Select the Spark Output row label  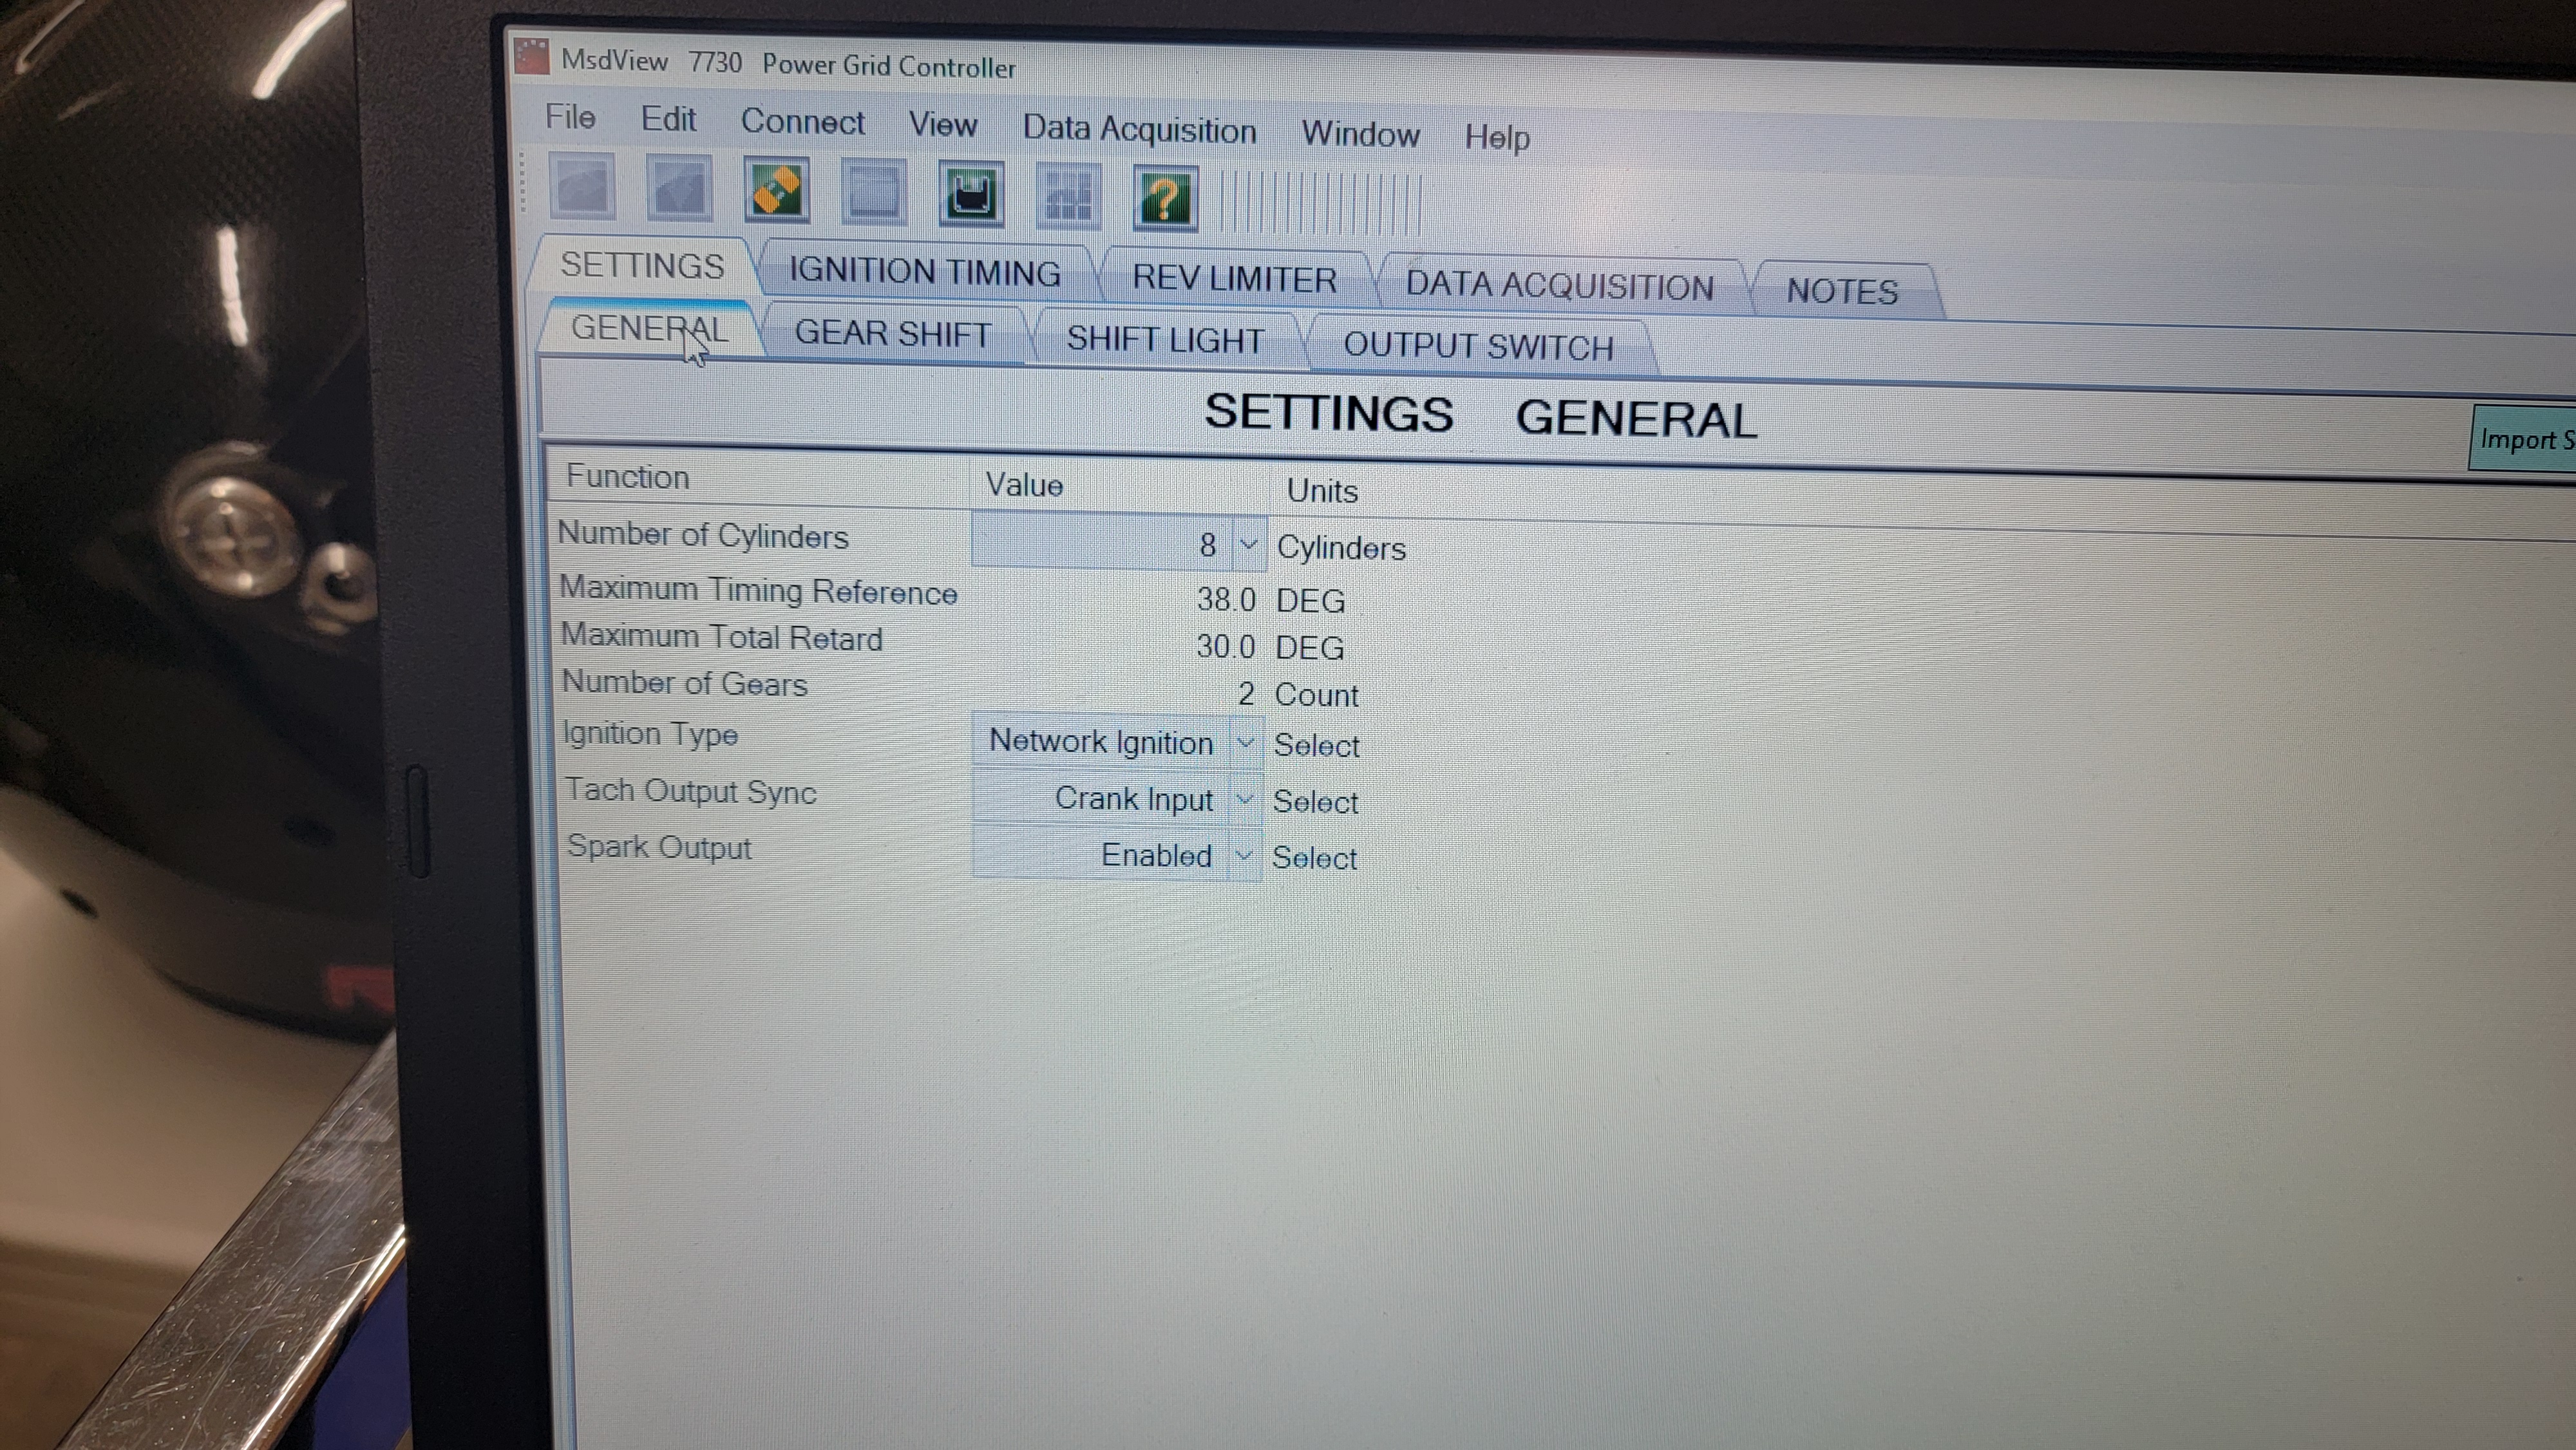tap(659, 847)
